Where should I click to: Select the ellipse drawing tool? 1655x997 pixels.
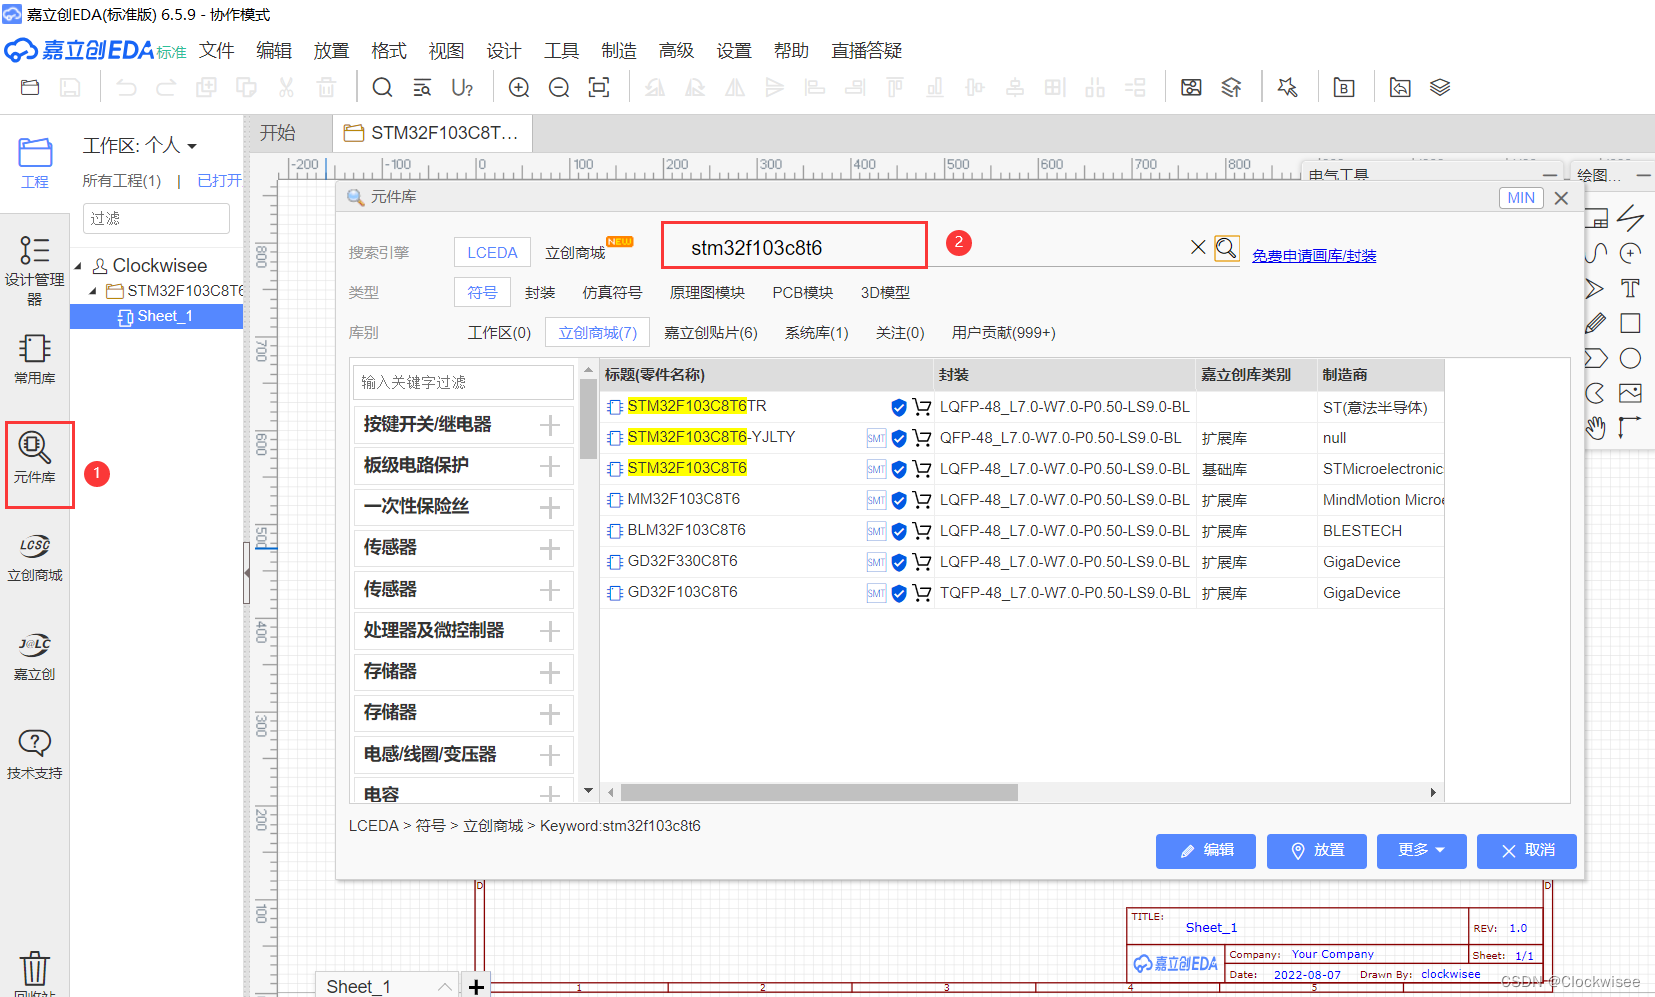pyautogui.click(x=1630, y=358)
